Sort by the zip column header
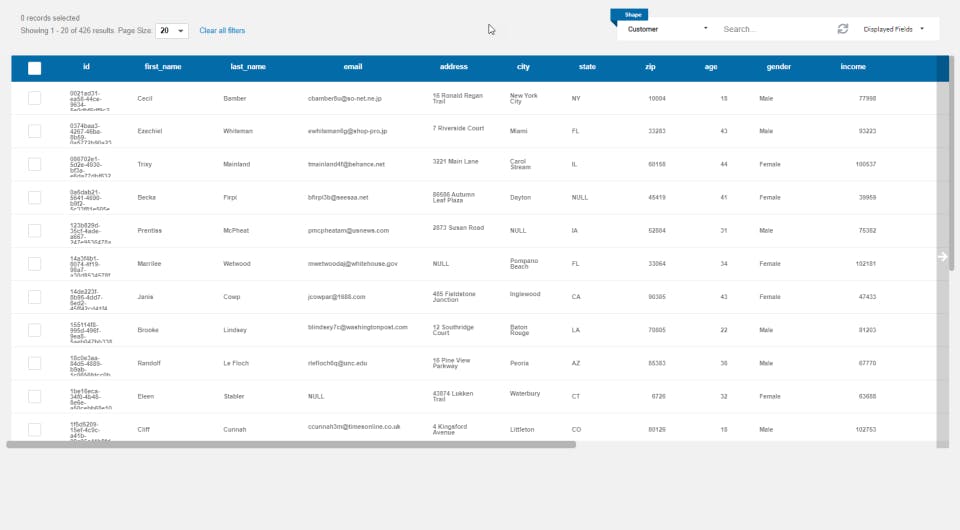The width and height of the screenshot is (960, 530). coord(650,67)
